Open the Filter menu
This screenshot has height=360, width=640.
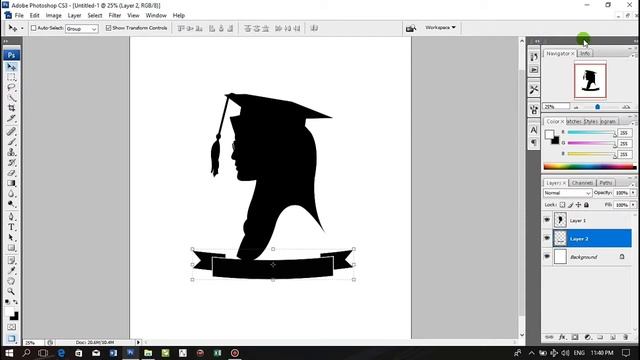tap(115, 16)
